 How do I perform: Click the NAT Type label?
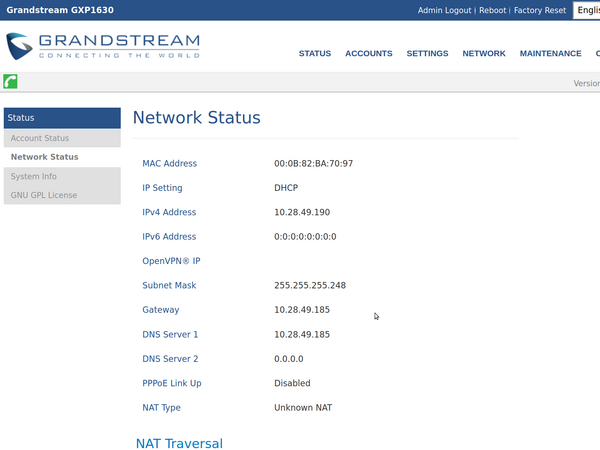(x=161, y=408)
